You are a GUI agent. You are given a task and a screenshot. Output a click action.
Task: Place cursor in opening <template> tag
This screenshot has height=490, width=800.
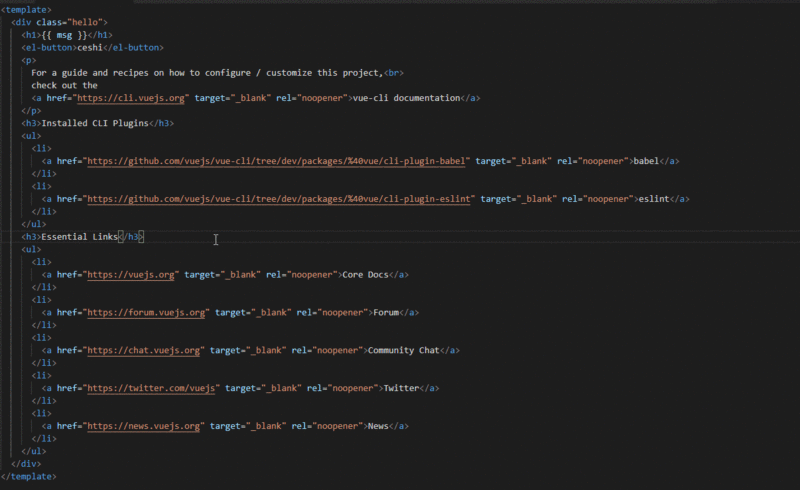click(x=26, y=10)
